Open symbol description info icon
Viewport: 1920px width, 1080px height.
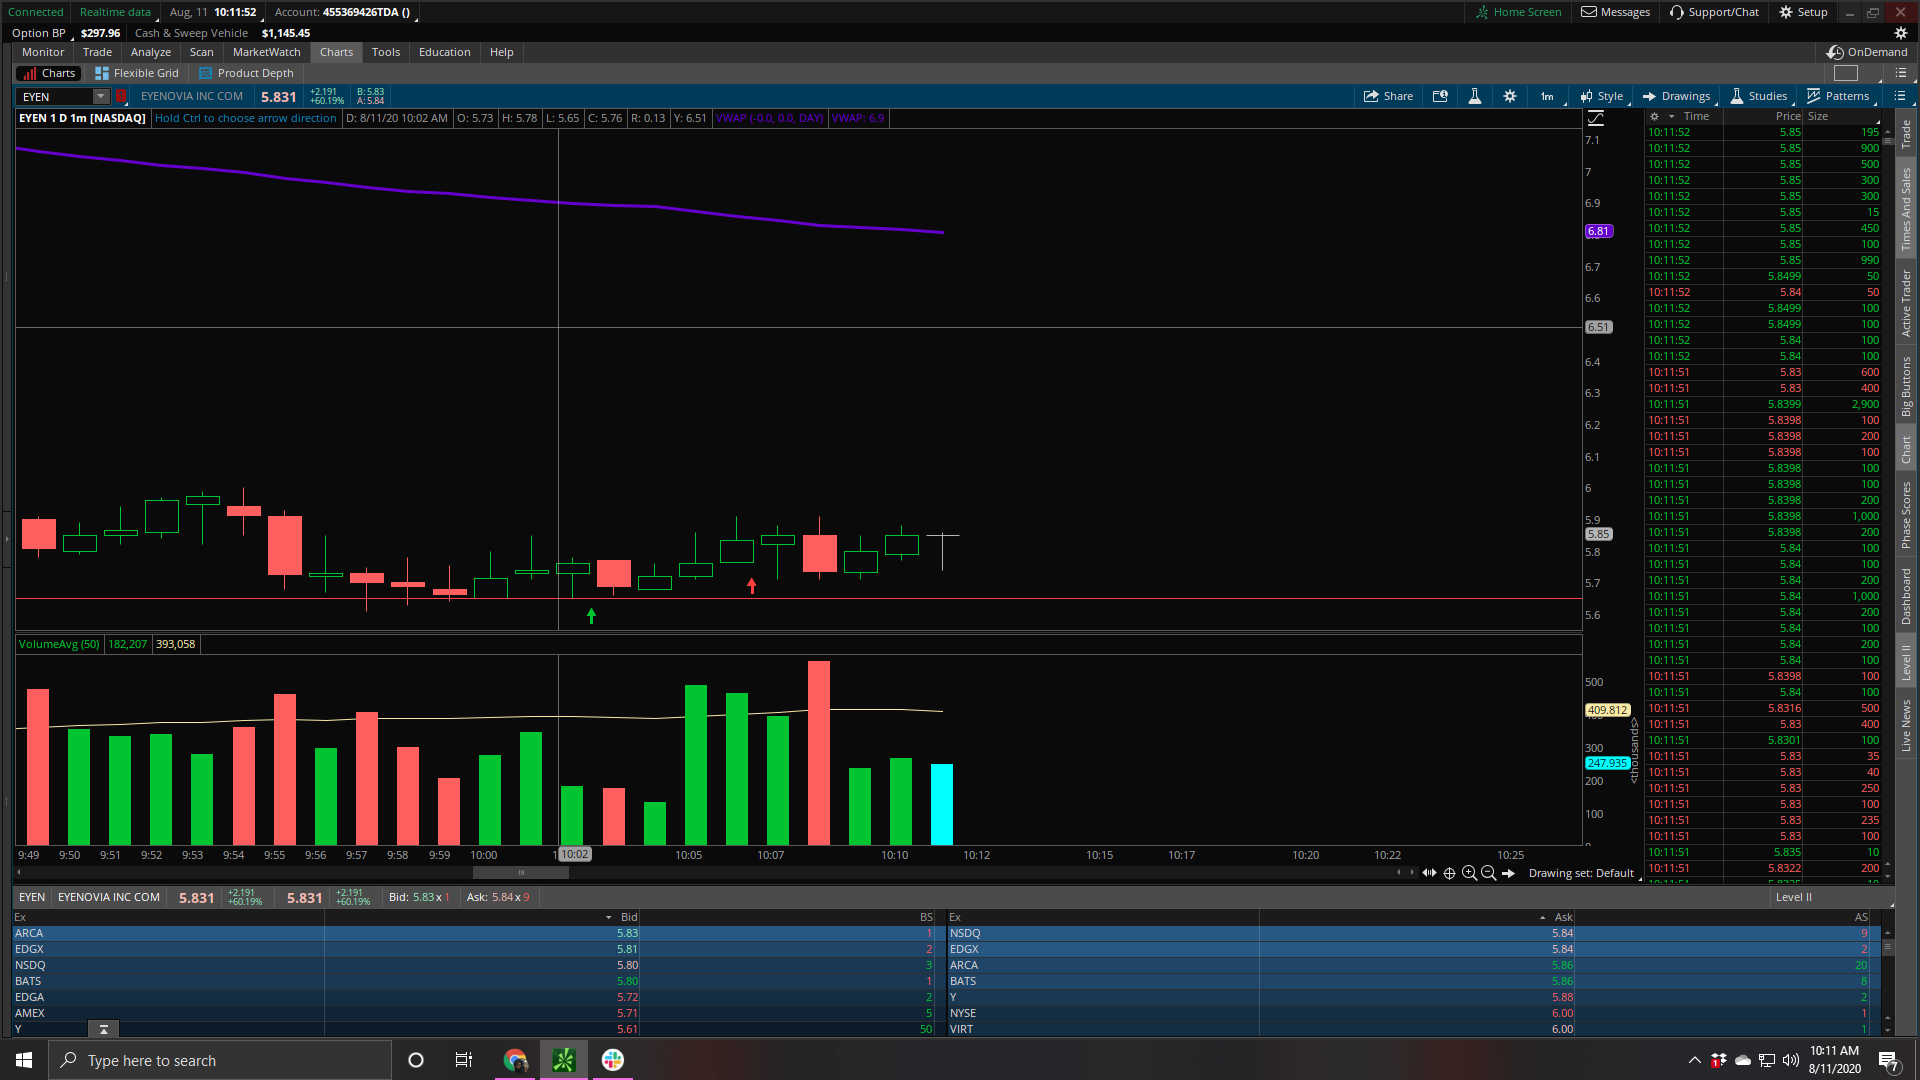point(1440,96)
